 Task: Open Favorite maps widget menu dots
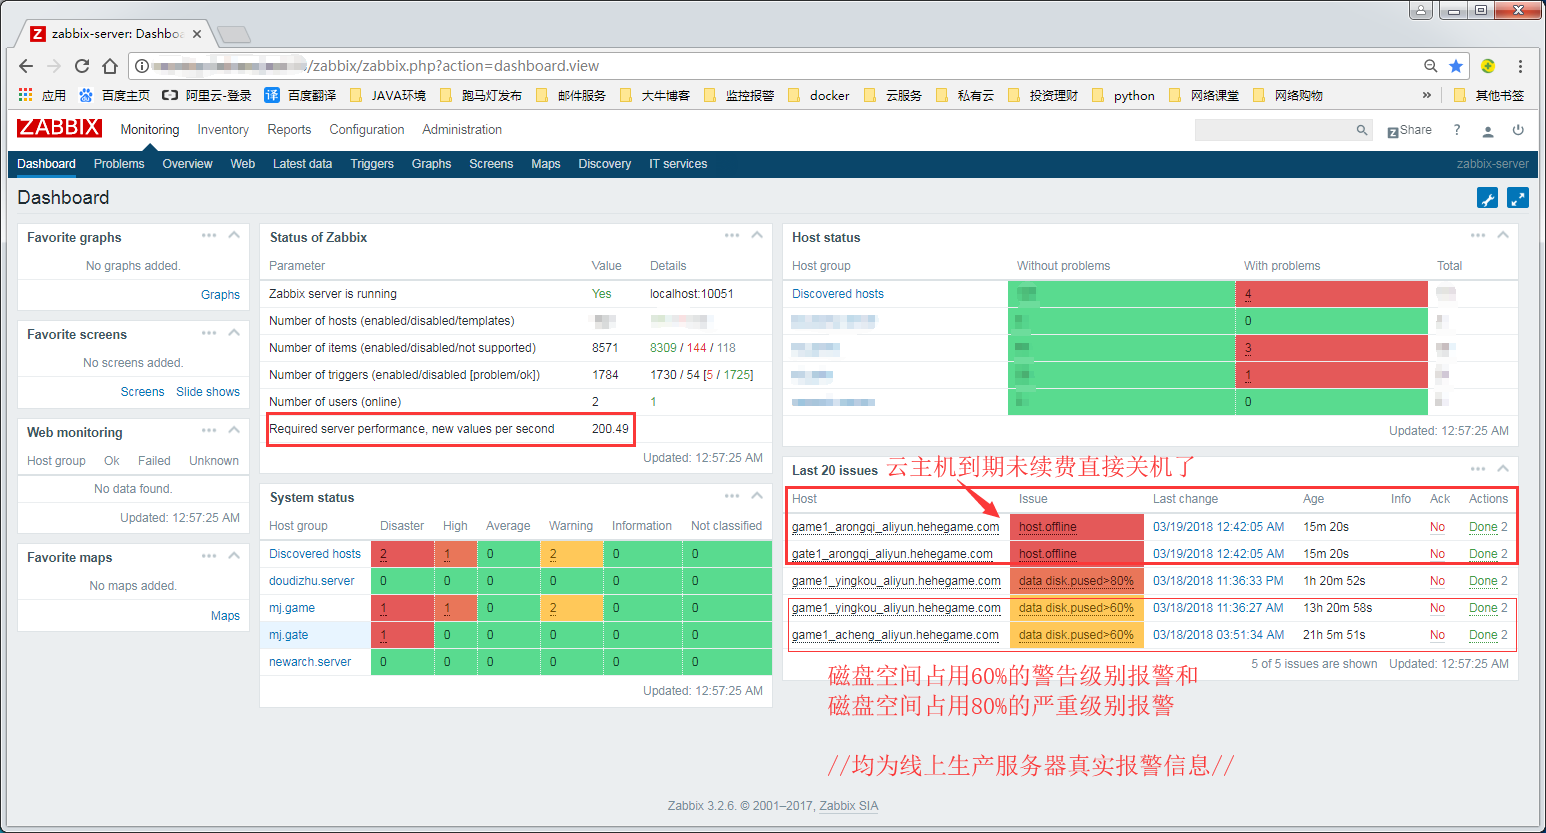pyautogui.click(x=209, y=556)
